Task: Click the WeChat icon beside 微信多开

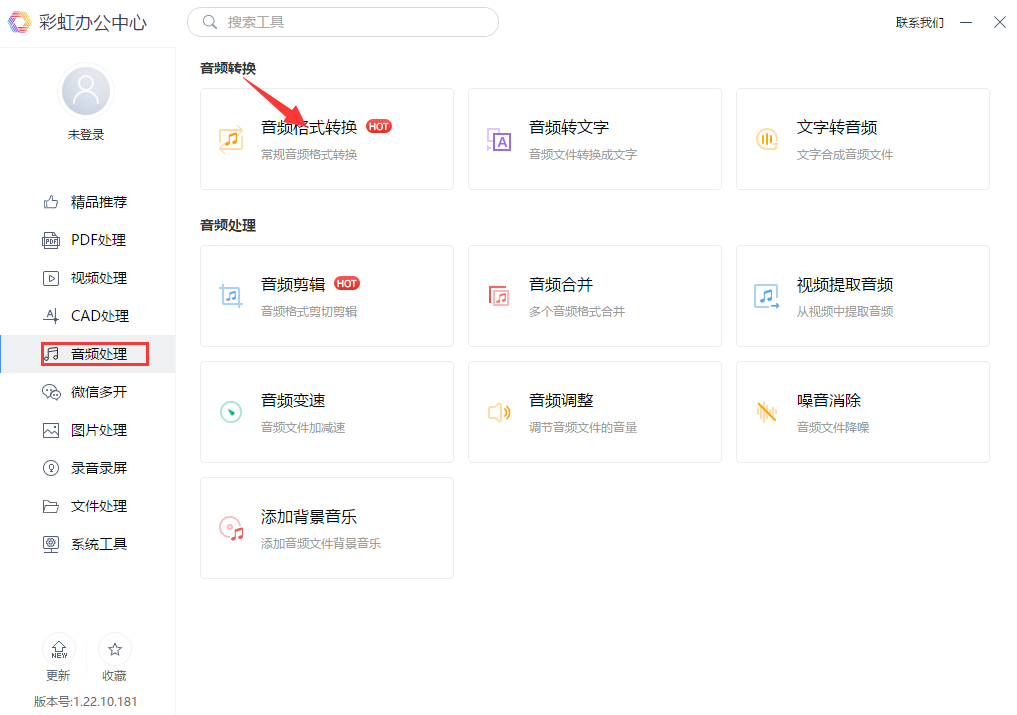Action: (x=51, y=392)
